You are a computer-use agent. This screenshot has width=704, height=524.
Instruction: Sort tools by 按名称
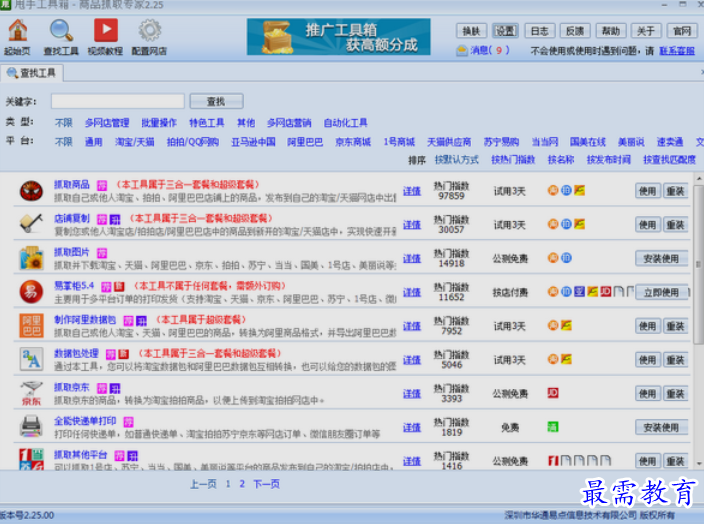pos(561,159)
